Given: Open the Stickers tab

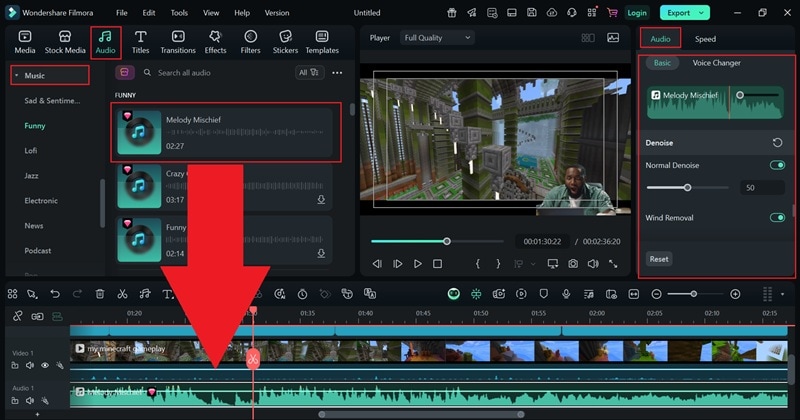Looking at the screenshot, I should pyautogui.click(x=285, y=42).
